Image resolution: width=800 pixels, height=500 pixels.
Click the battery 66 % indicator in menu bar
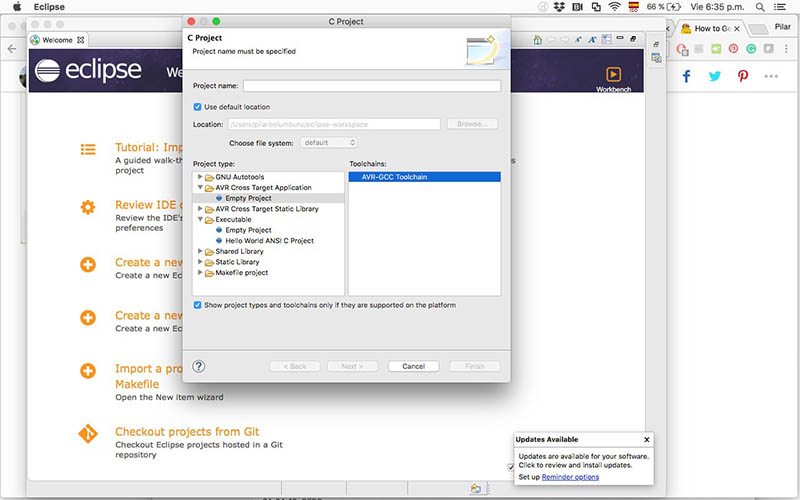663,7
